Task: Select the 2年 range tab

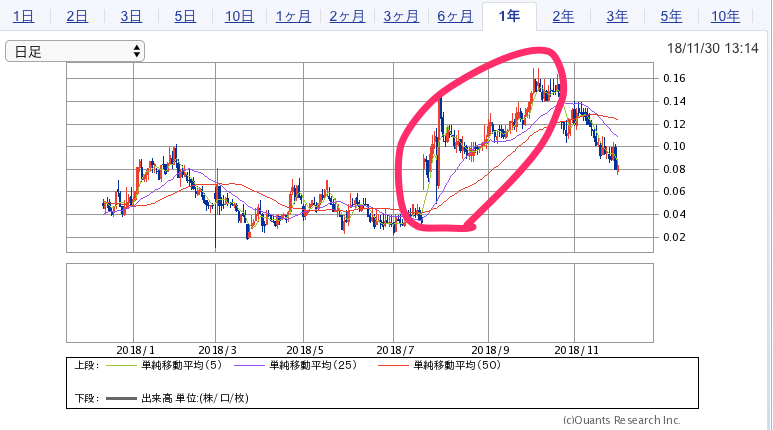Action: (x=563, y=16)
